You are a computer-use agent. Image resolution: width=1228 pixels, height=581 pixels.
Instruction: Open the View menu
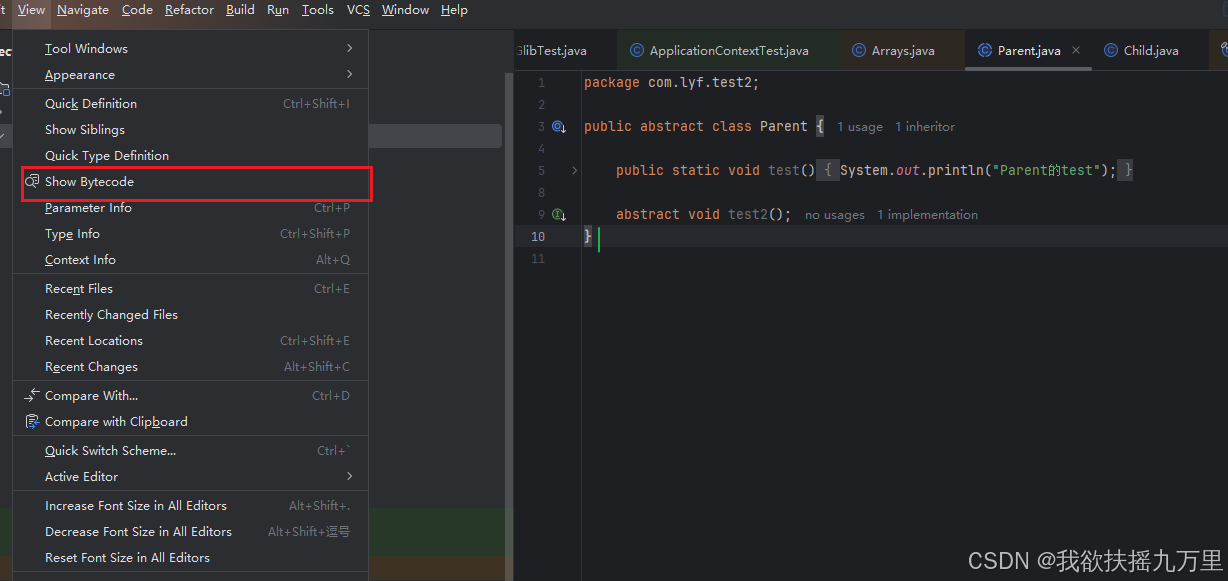click(31, 10)
